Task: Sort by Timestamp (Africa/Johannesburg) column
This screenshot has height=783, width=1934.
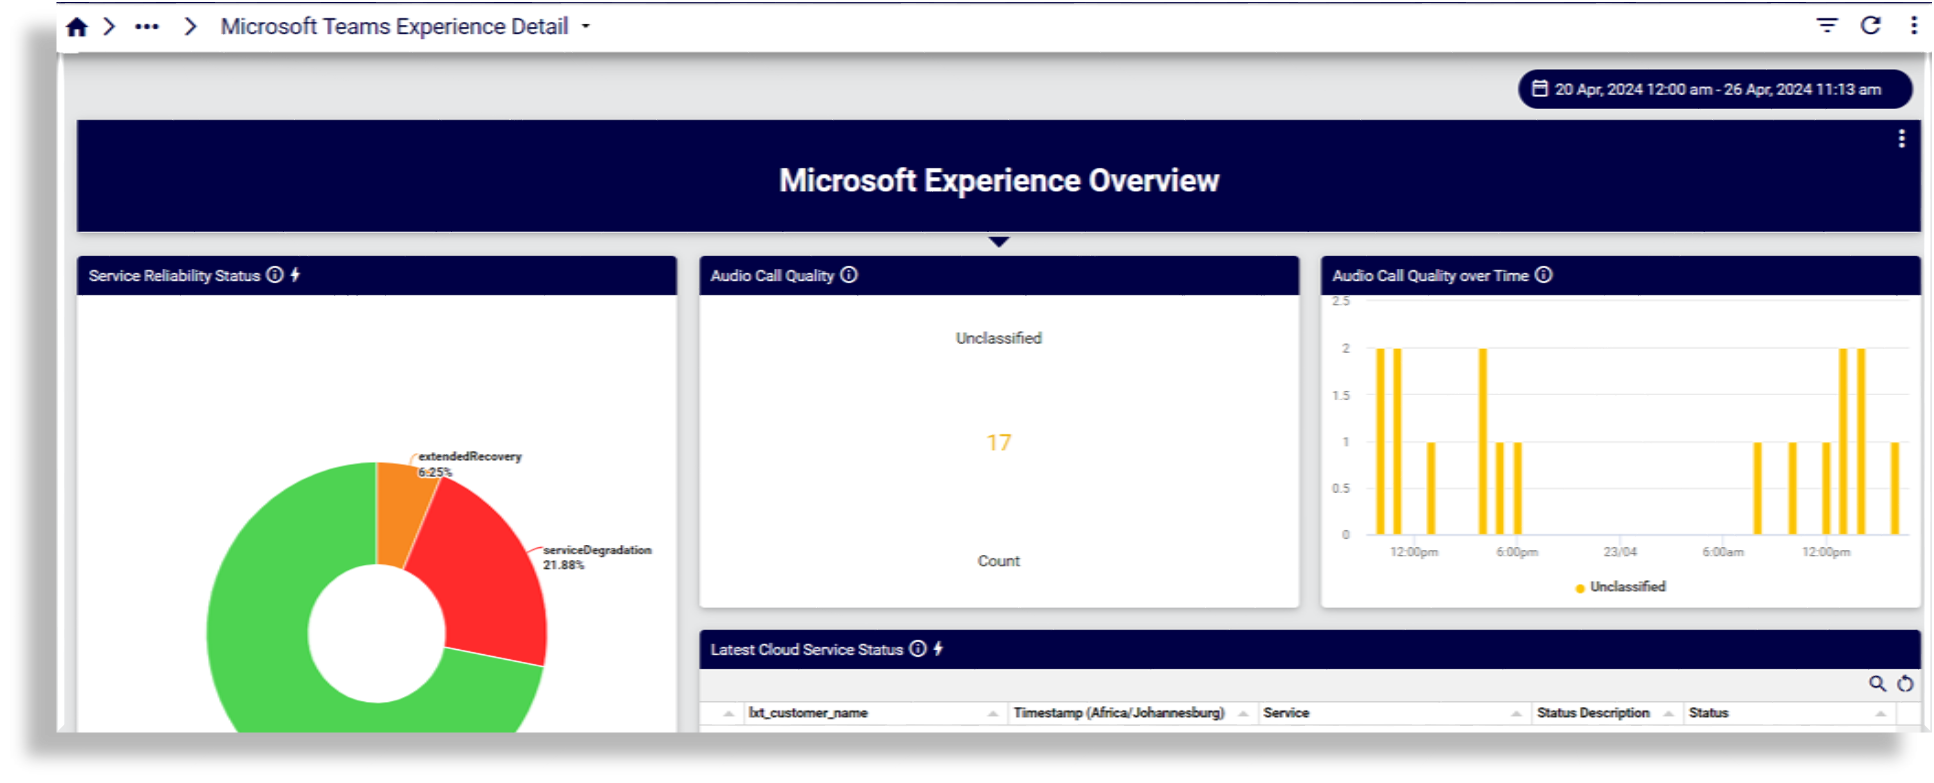Action: (1118, 713)
